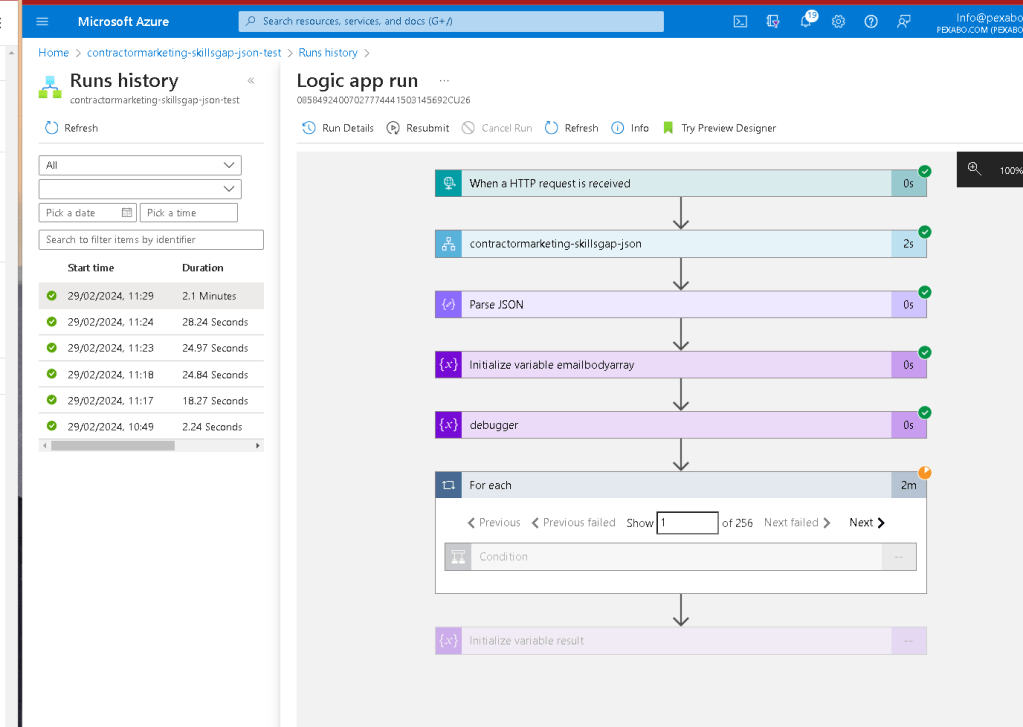Viewport: 1023px width, 727px height.
Task: Select the run started 29/02/2024, 11:29
Action: (151, 296)
